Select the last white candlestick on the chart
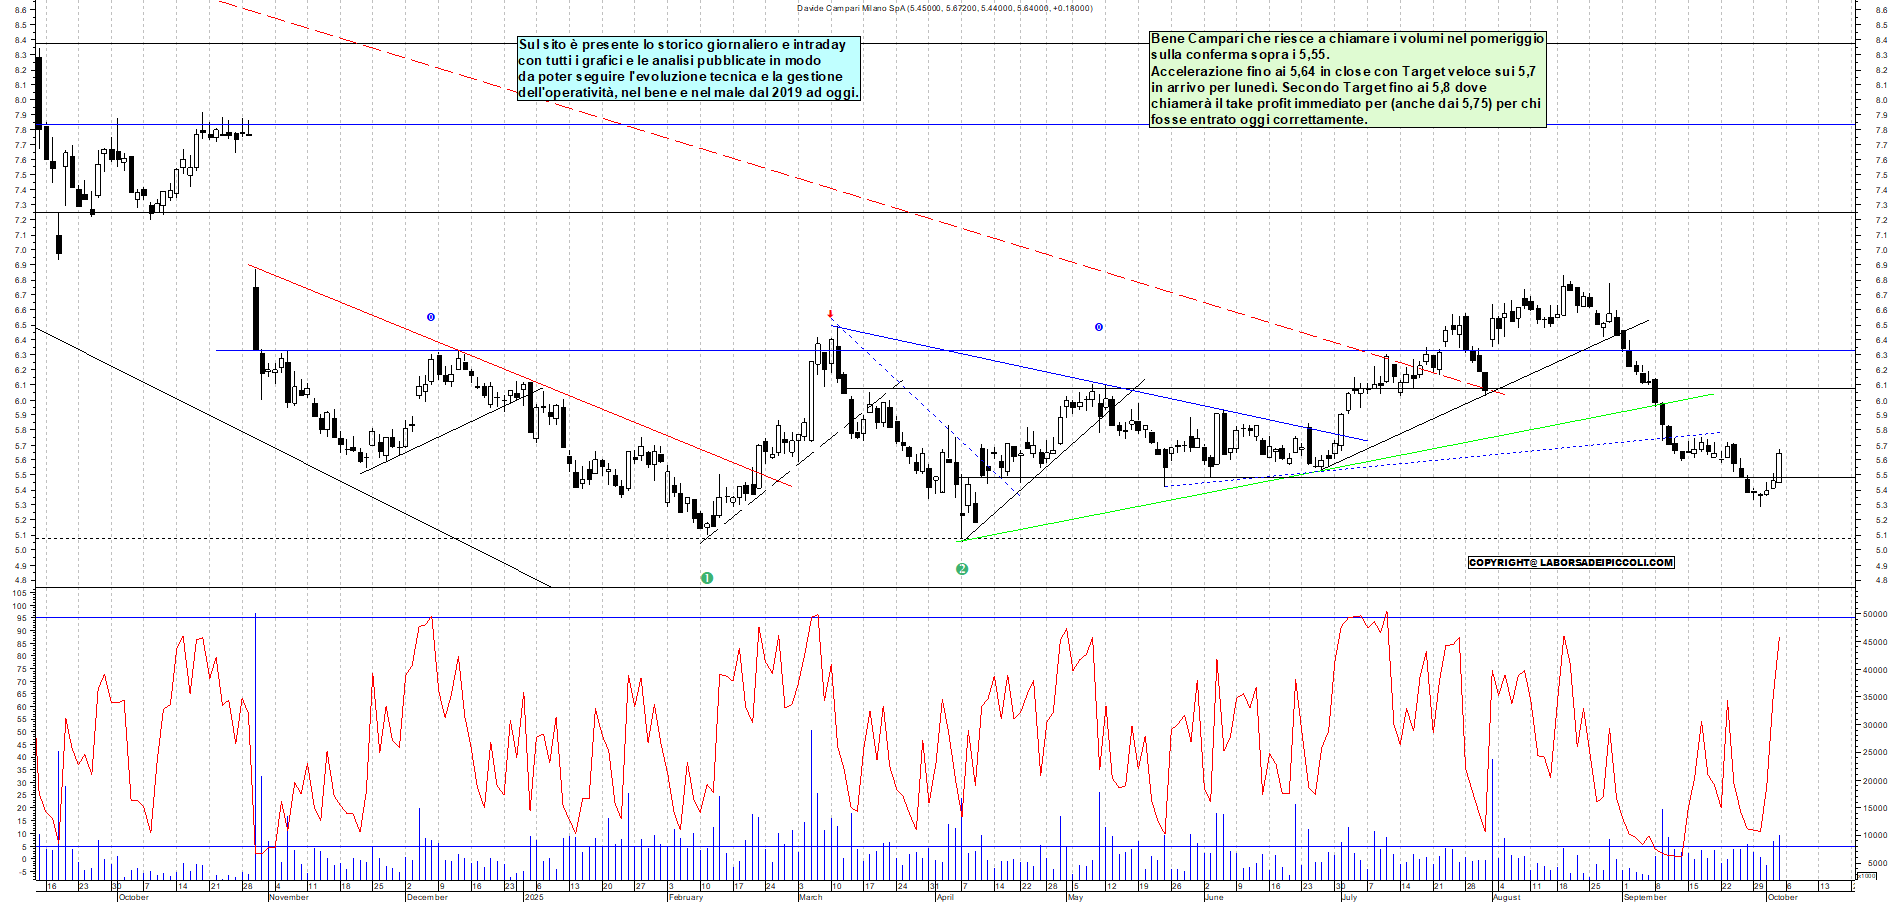 (x=1779, y=467)
